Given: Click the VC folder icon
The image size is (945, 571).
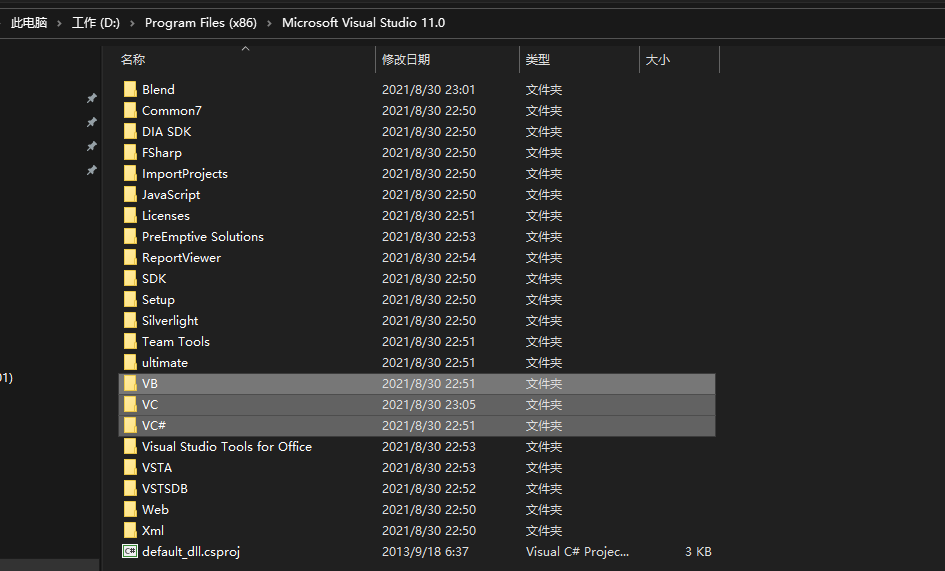Looking at the screenshot, I should (x=130, y=405).
